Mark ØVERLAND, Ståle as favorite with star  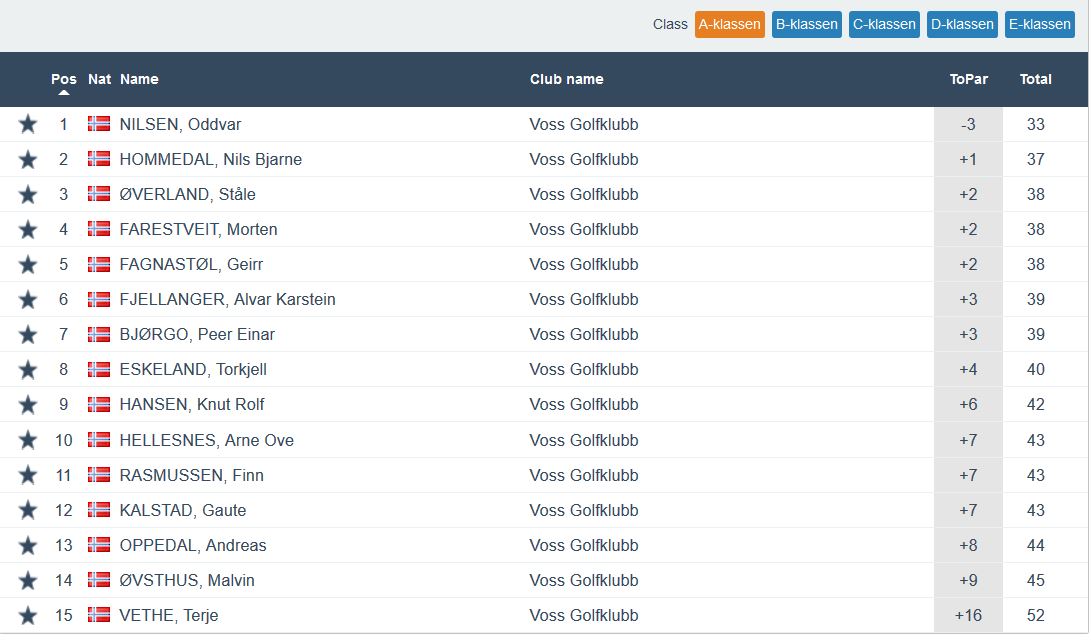point(28,194)
